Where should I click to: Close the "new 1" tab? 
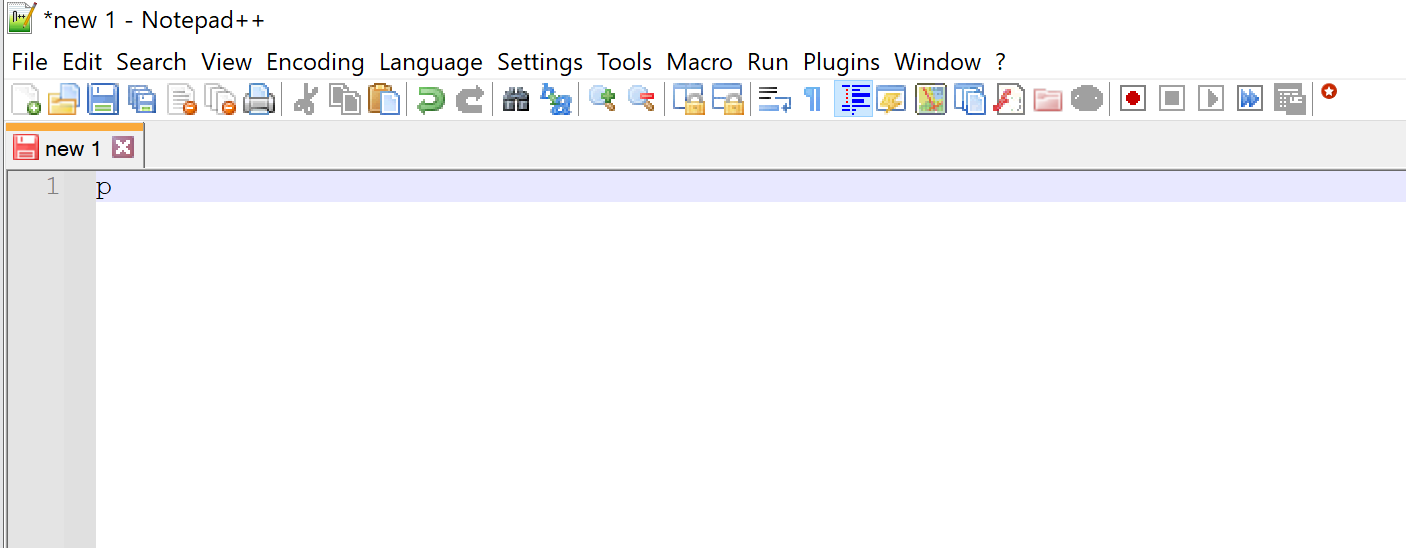point(123,148)
